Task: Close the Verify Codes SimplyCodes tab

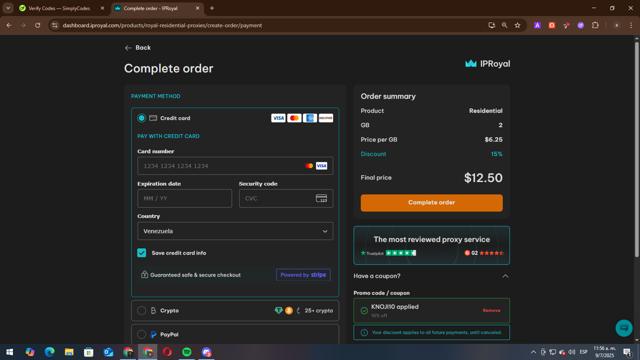Action: [102, 8]
